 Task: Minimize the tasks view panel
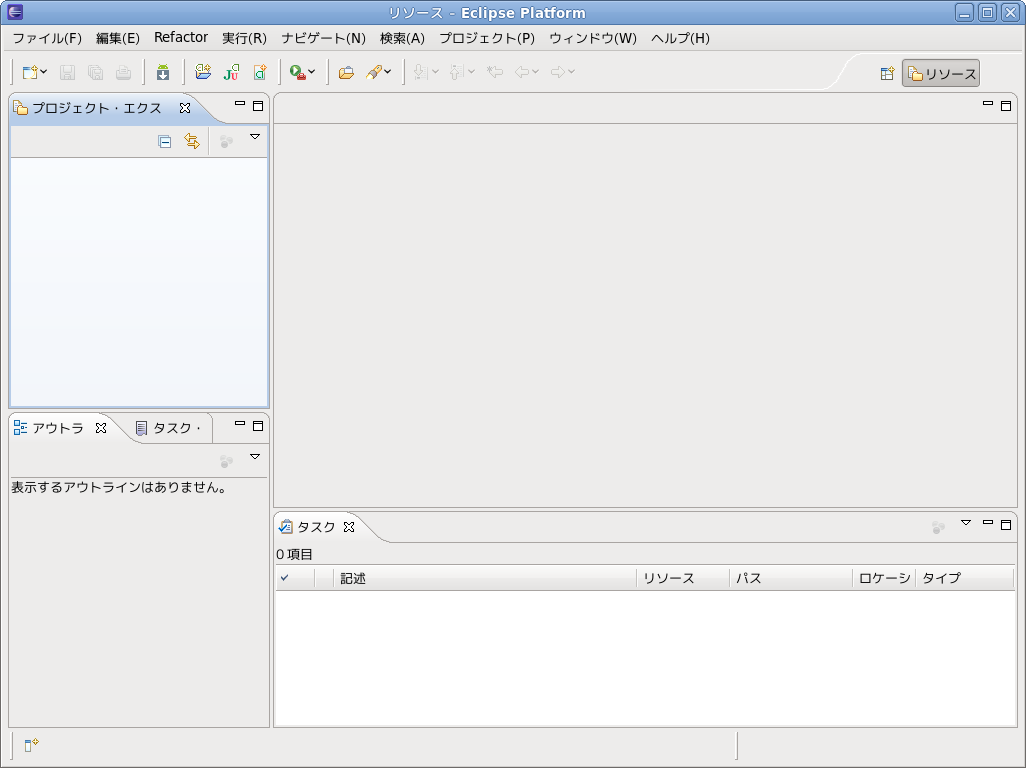(x=988, y=522)
